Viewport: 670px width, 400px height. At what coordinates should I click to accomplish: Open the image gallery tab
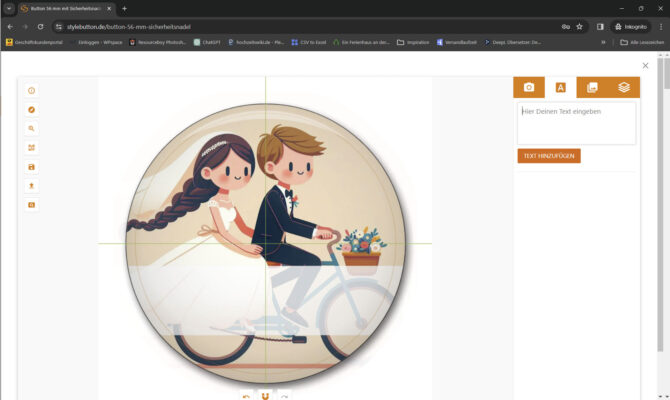[592, 88]
